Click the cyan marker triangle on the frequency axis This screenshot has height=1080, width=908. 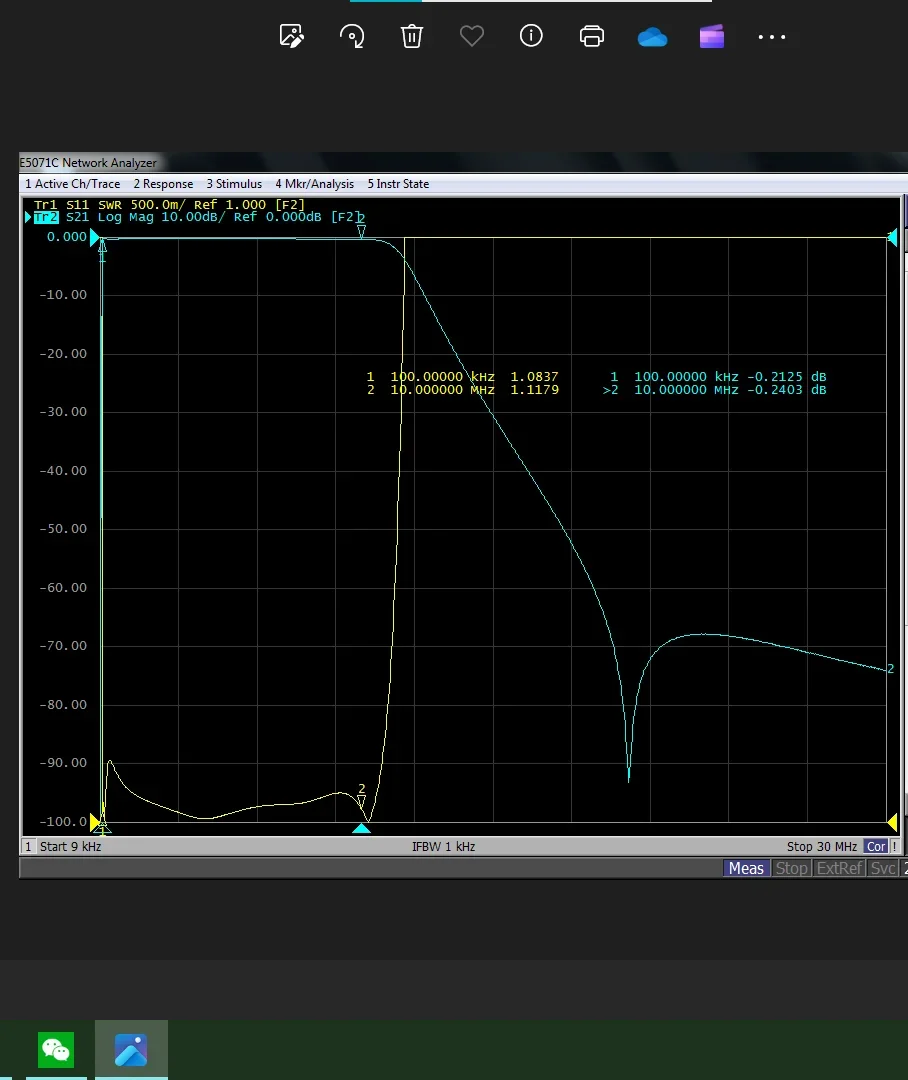(362, 828)
